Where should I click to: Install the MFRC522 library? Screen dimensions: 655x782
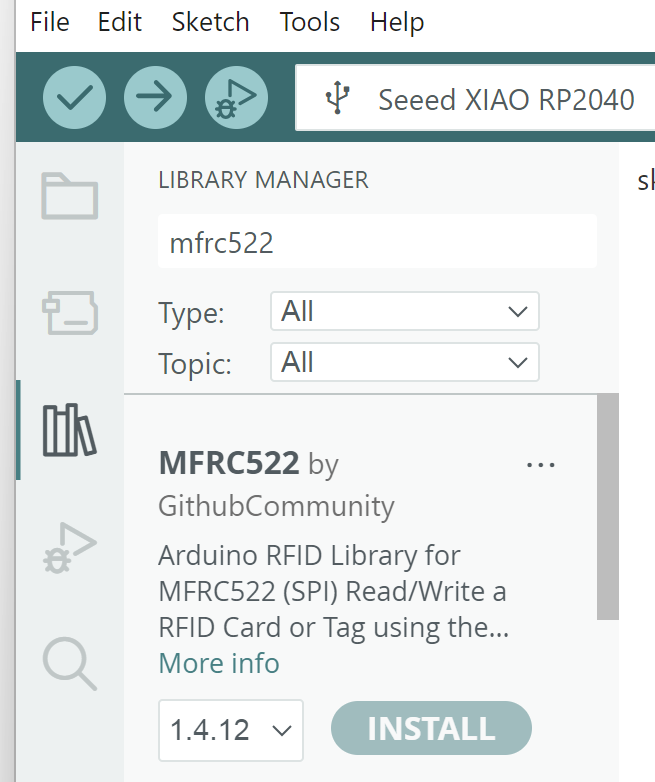click(x=431, y=729)
